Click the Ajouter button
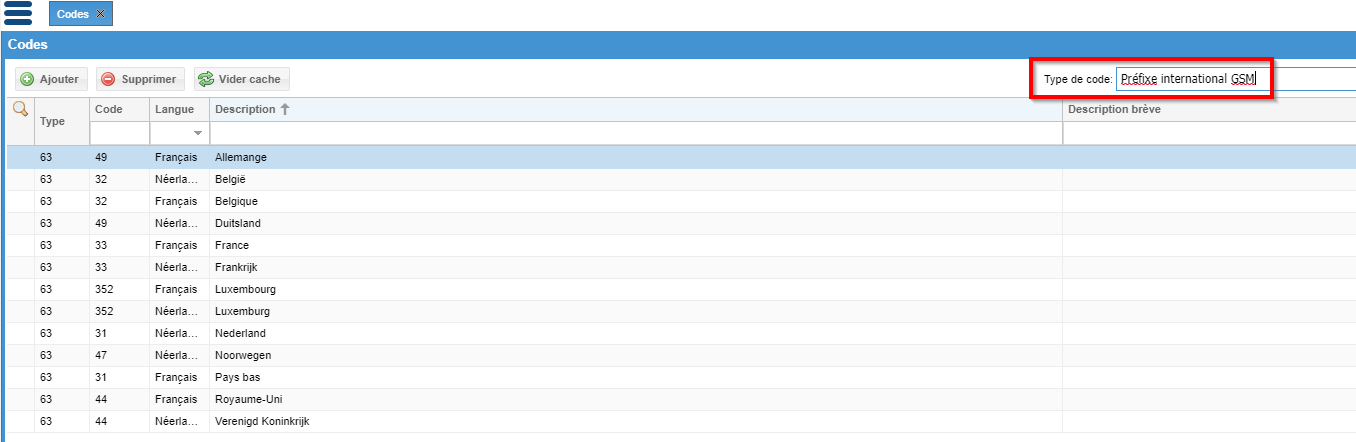Screen dimensions: 1356x442 pyautogui.click(x=52, y=79)
